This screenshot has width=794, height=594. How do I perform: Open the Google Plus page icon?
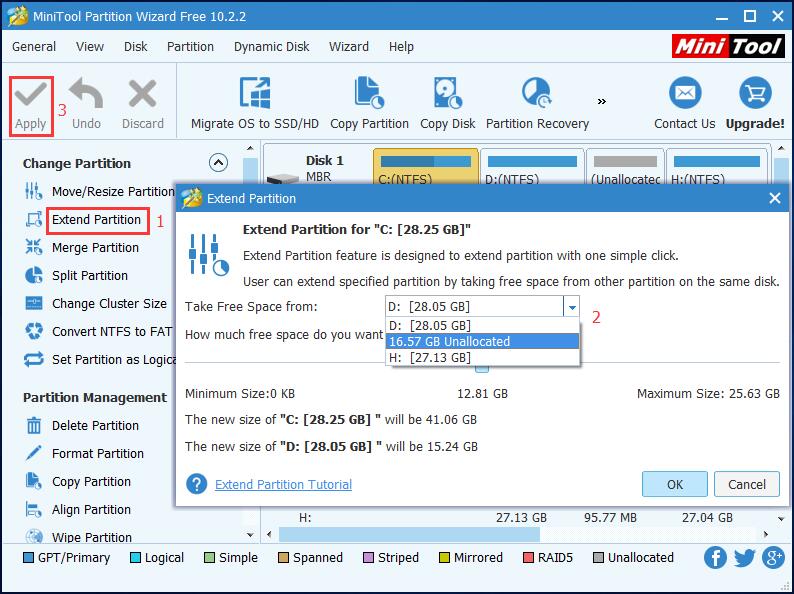click(x=773, y=558)
